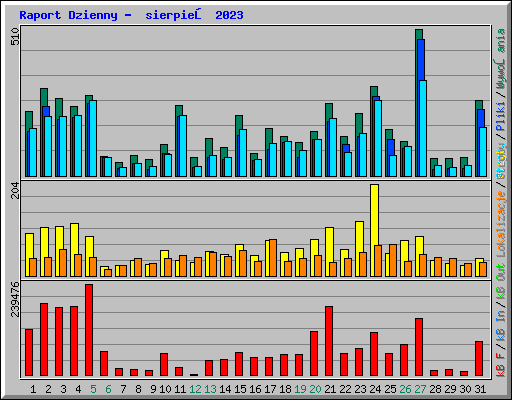Click the yellow bar for day 4

point(74,250)
